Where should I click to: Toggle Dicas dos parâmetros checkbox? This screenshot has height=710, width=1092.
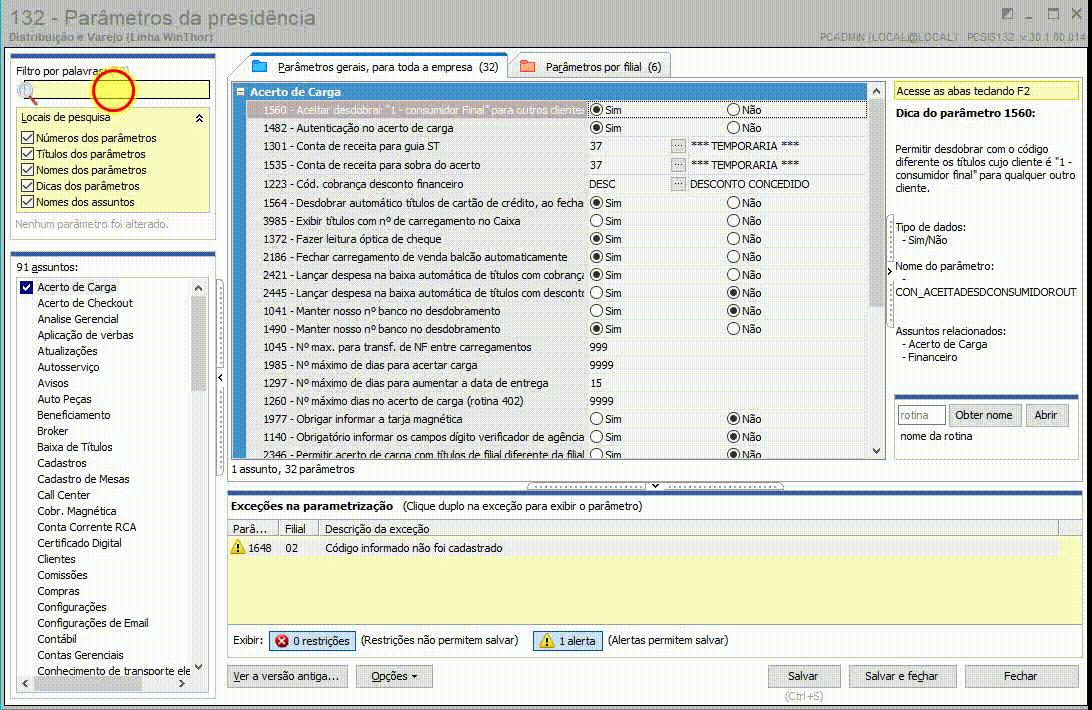tap(28, 186)
